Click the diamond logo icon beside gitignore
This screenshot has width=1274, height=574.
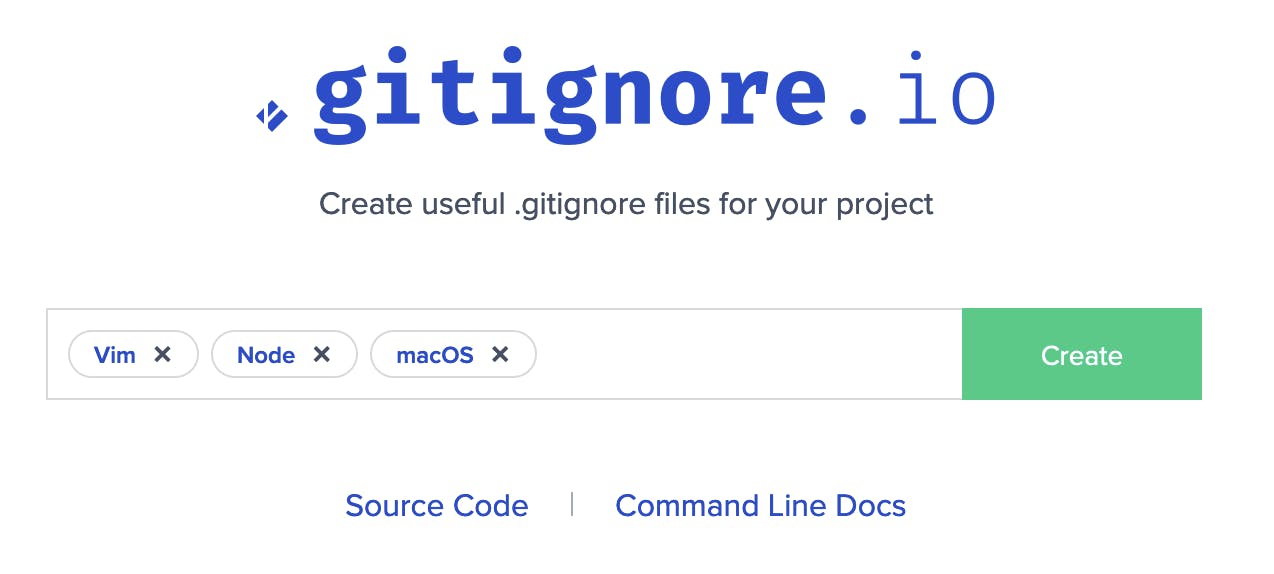click(272, 116)
